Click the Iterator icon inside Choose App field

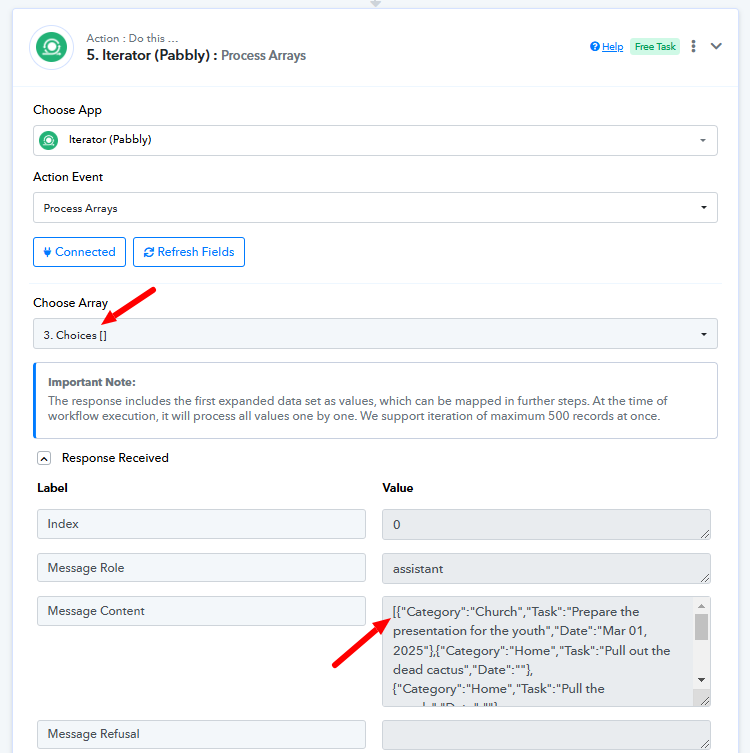coord(48,140)
